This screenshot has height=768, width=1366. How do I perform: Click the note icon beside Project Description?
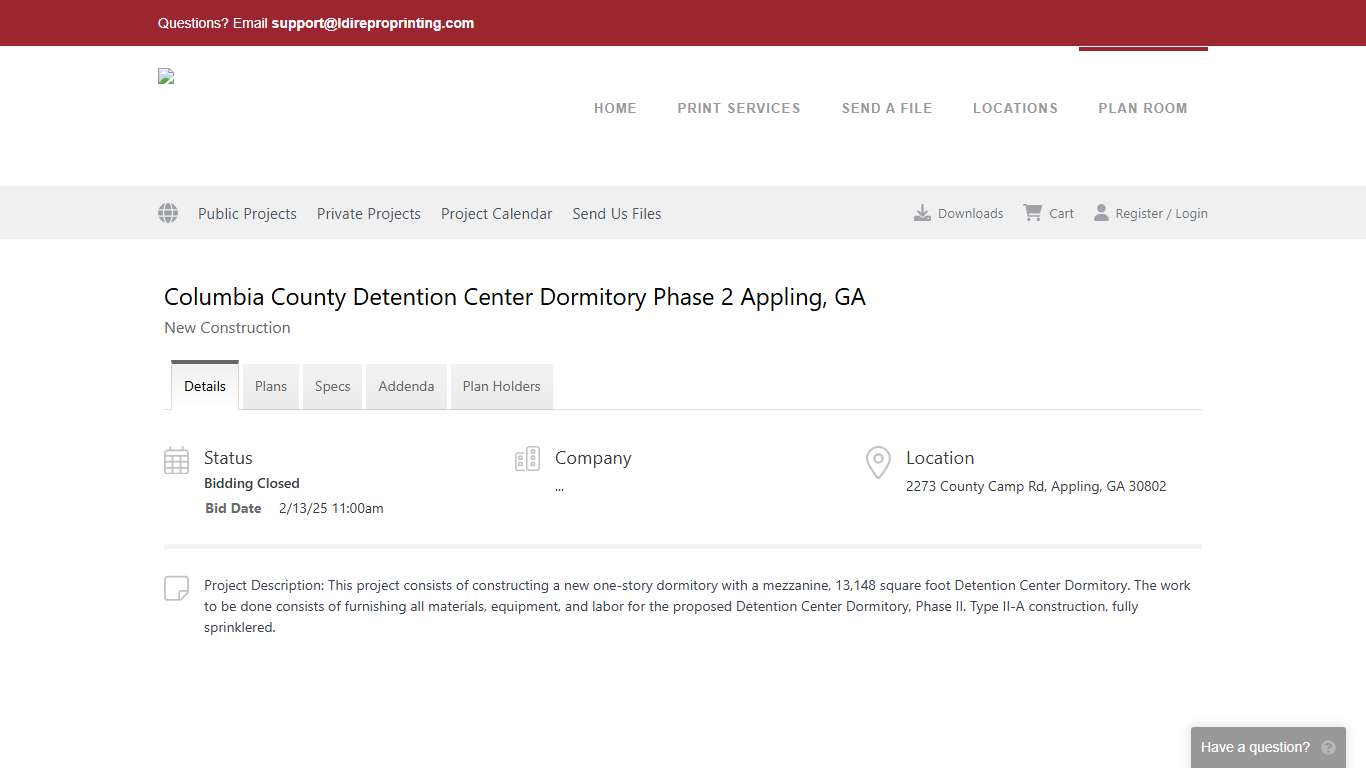pos(176,588)
